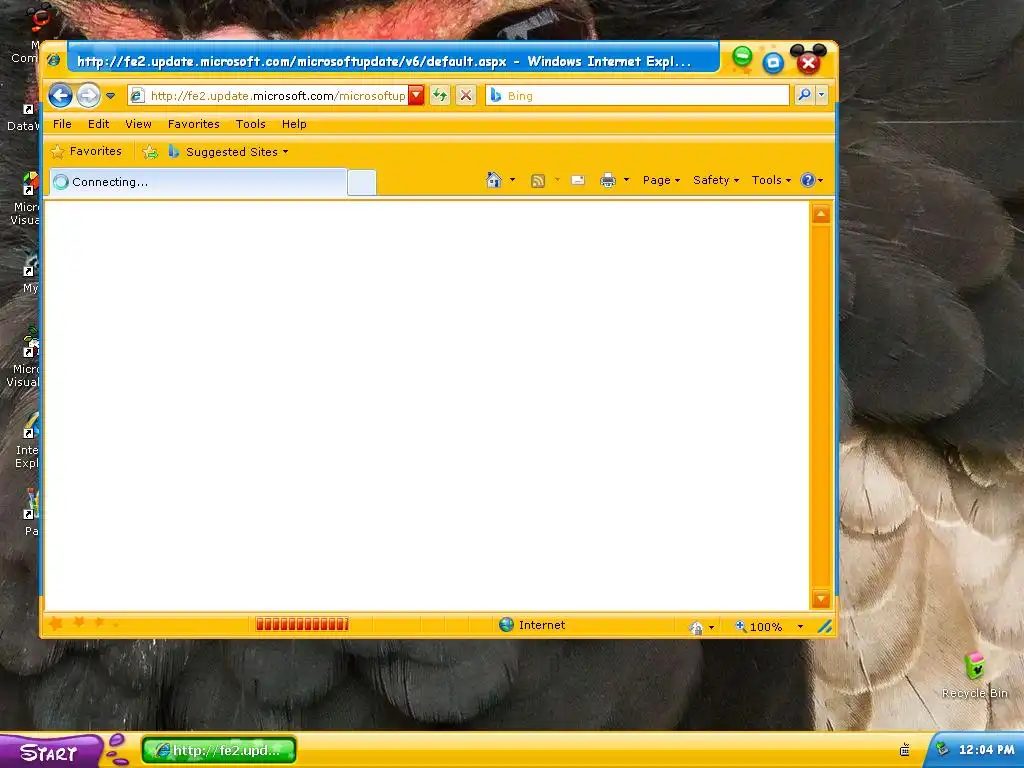Open the Help menu
Screen dimensions: 1024x768
294,123
